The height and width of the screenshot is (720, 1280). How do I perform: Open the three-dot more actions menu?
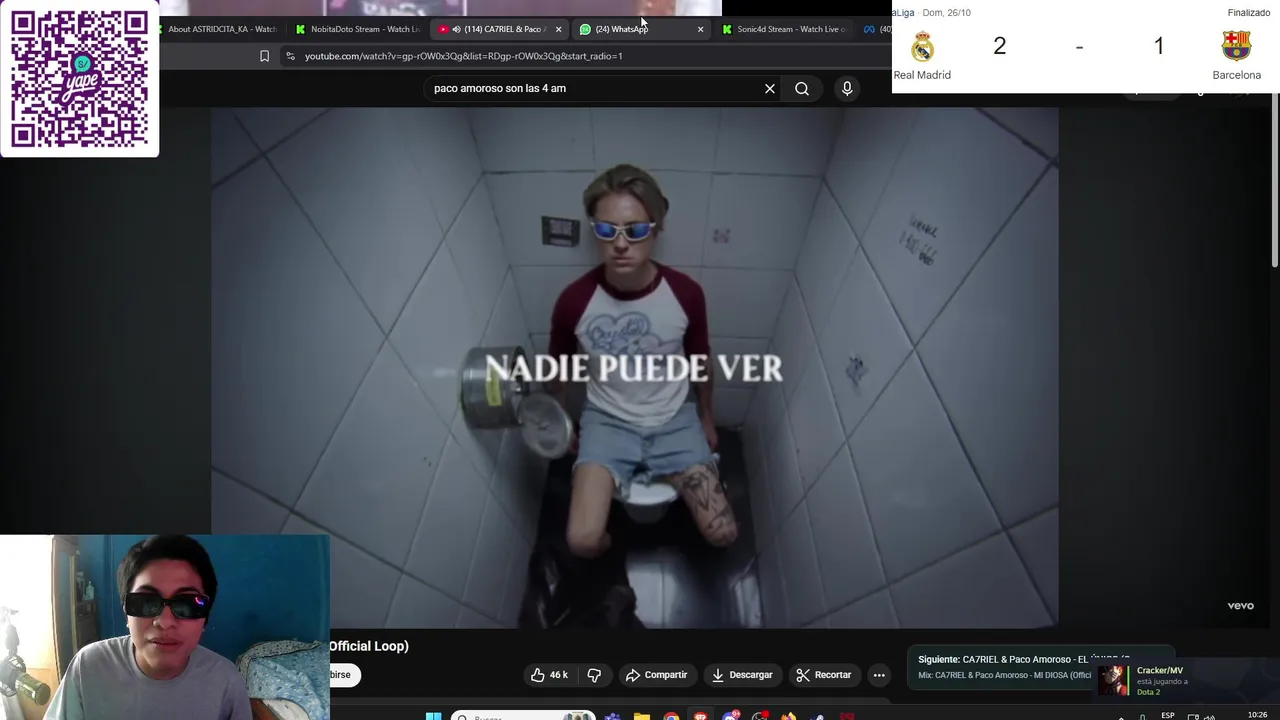[879, 675]
